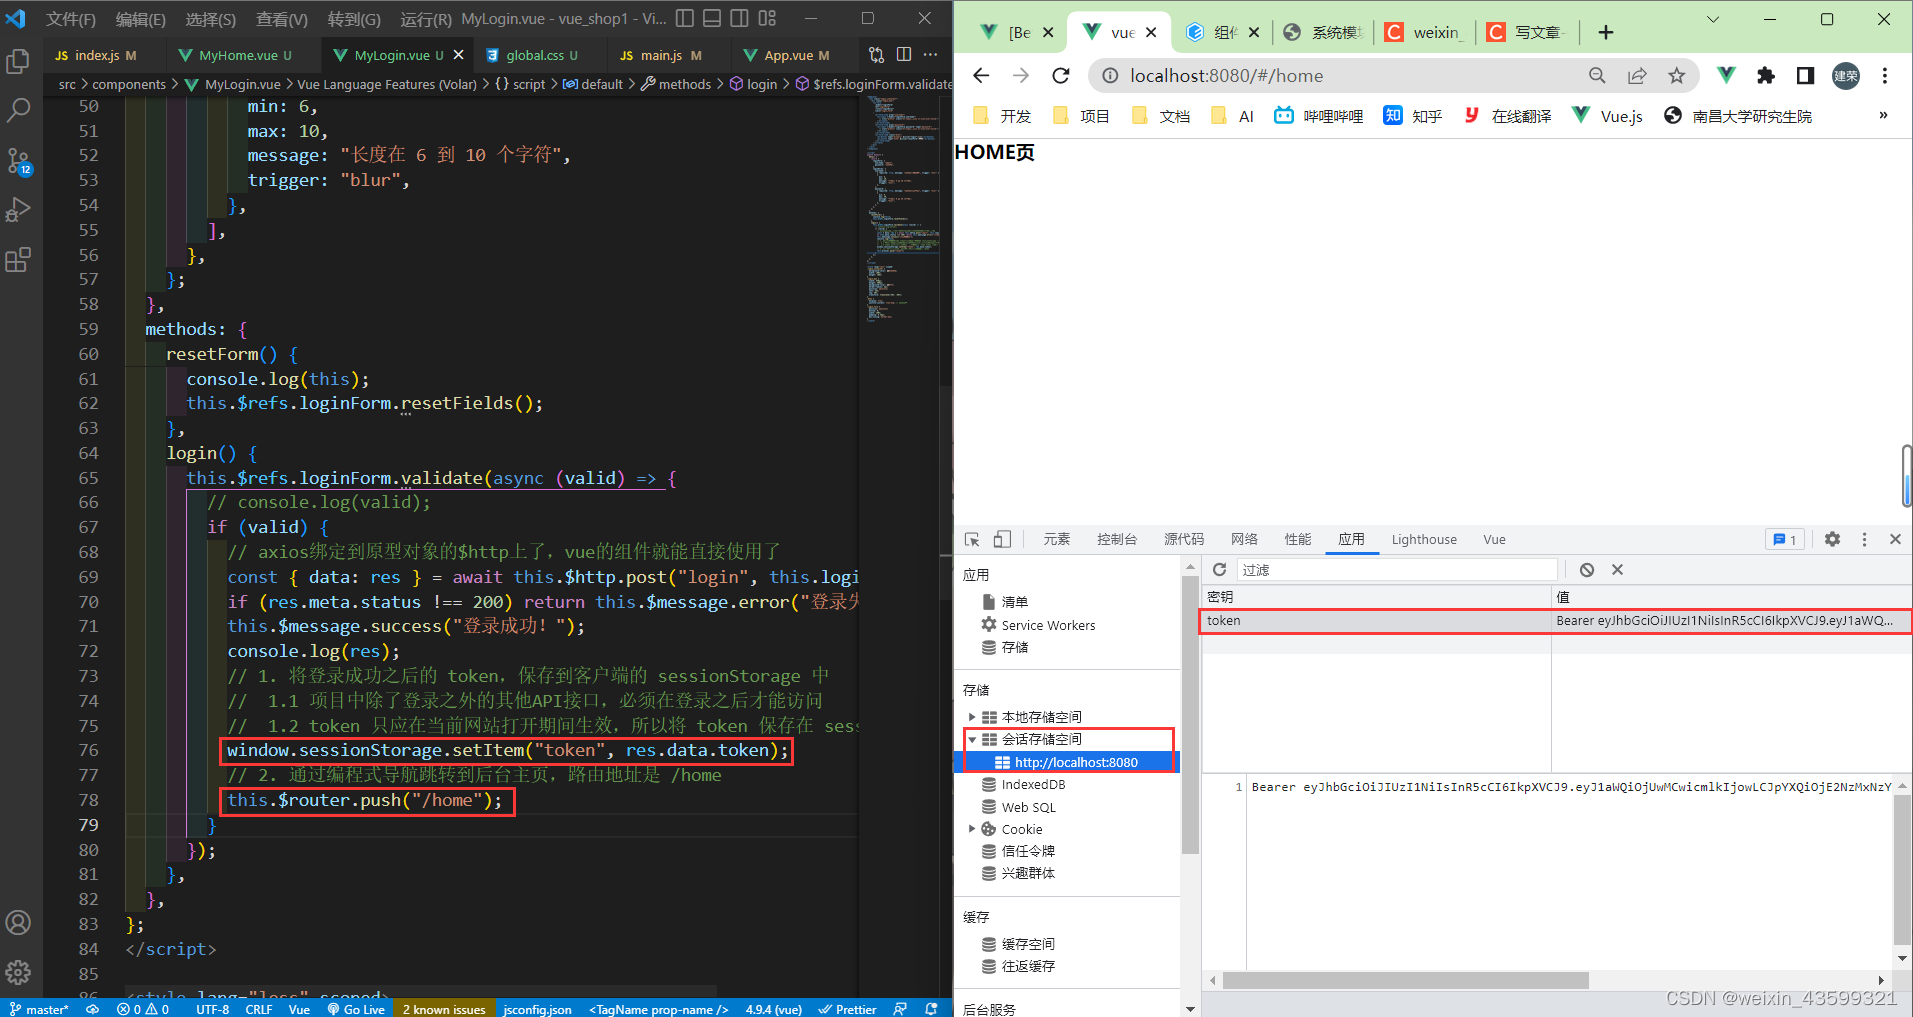Open DevTools 控制台 tab

[x=1117, y=540]
